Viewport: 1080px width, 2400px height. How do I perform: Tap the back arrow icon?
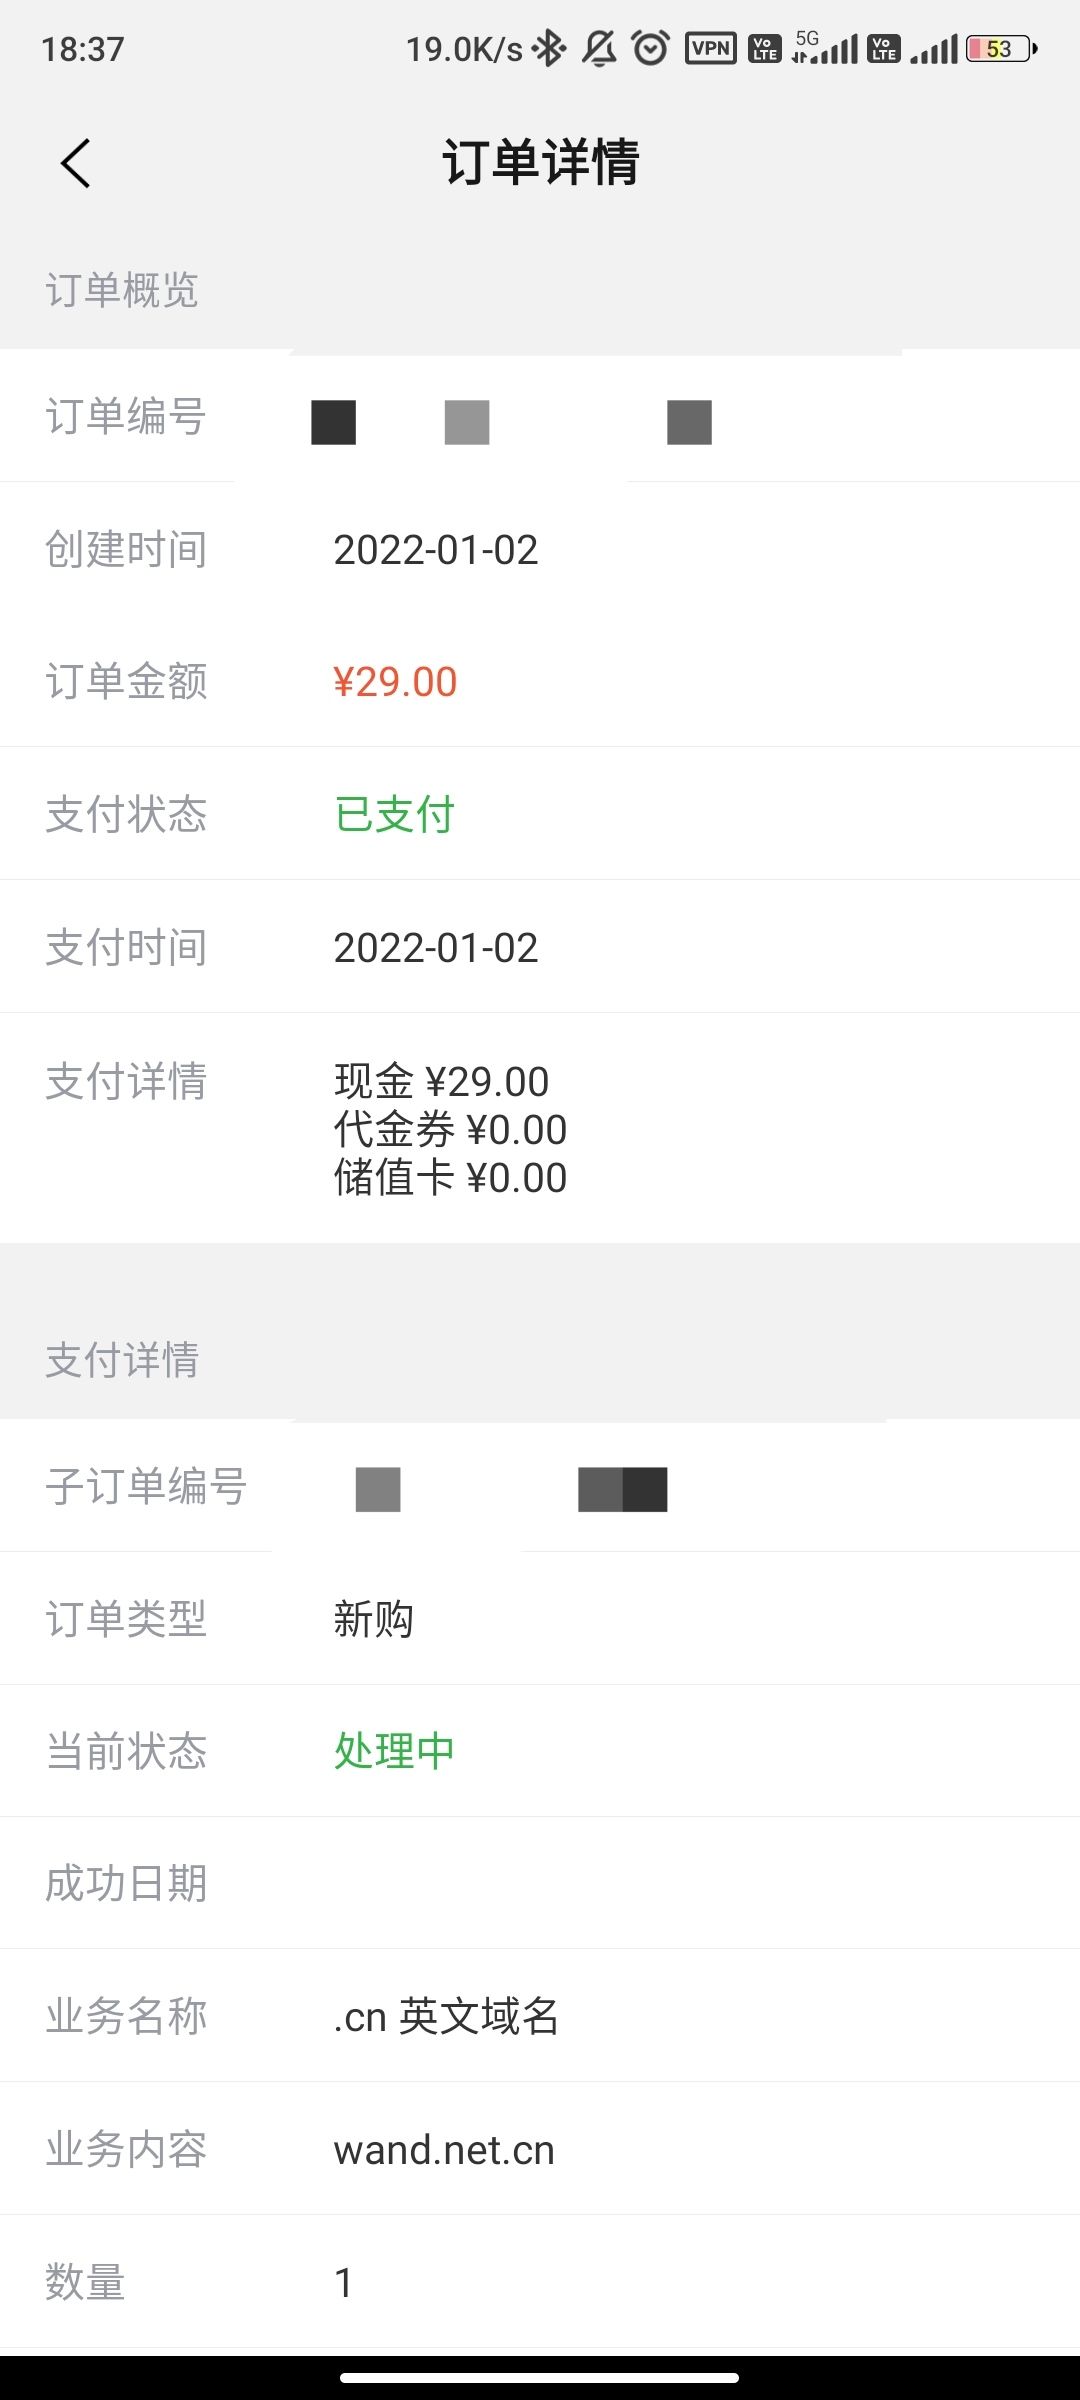click(x=76, y=163)
